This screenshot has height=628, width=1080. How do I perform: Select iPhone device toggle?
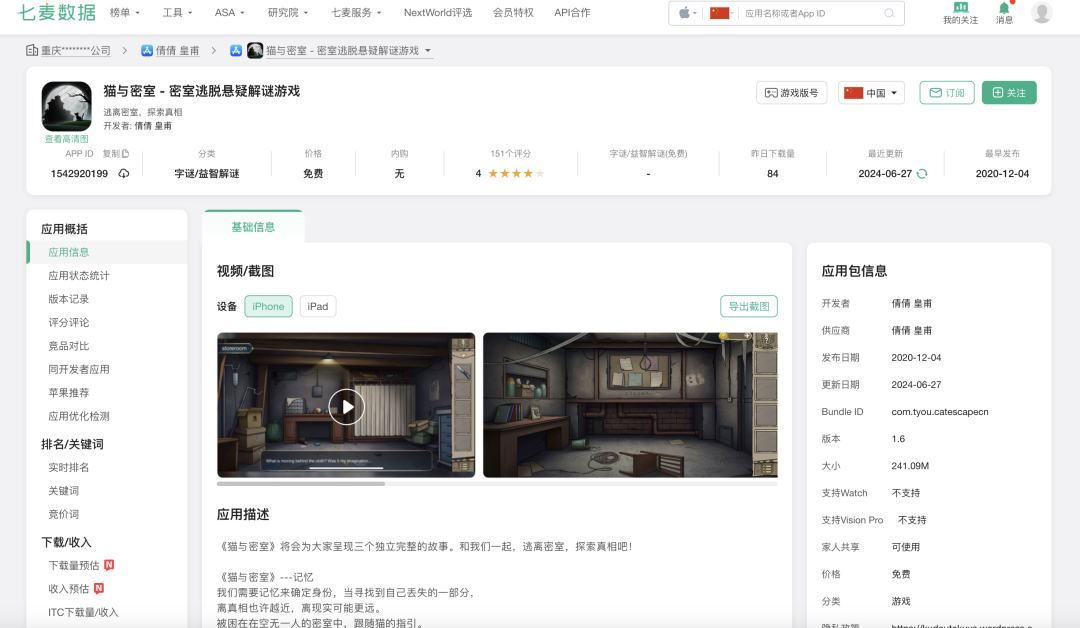(268, 306)
